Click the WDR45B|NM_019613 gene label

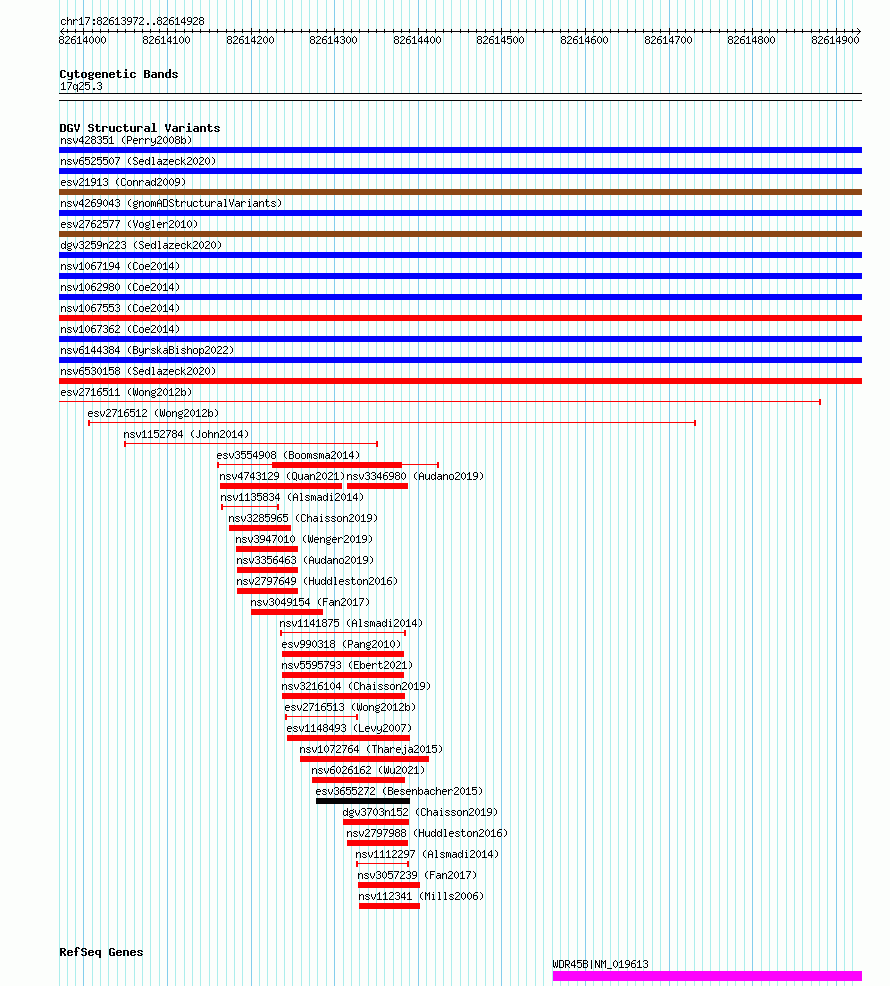(601, 964)
